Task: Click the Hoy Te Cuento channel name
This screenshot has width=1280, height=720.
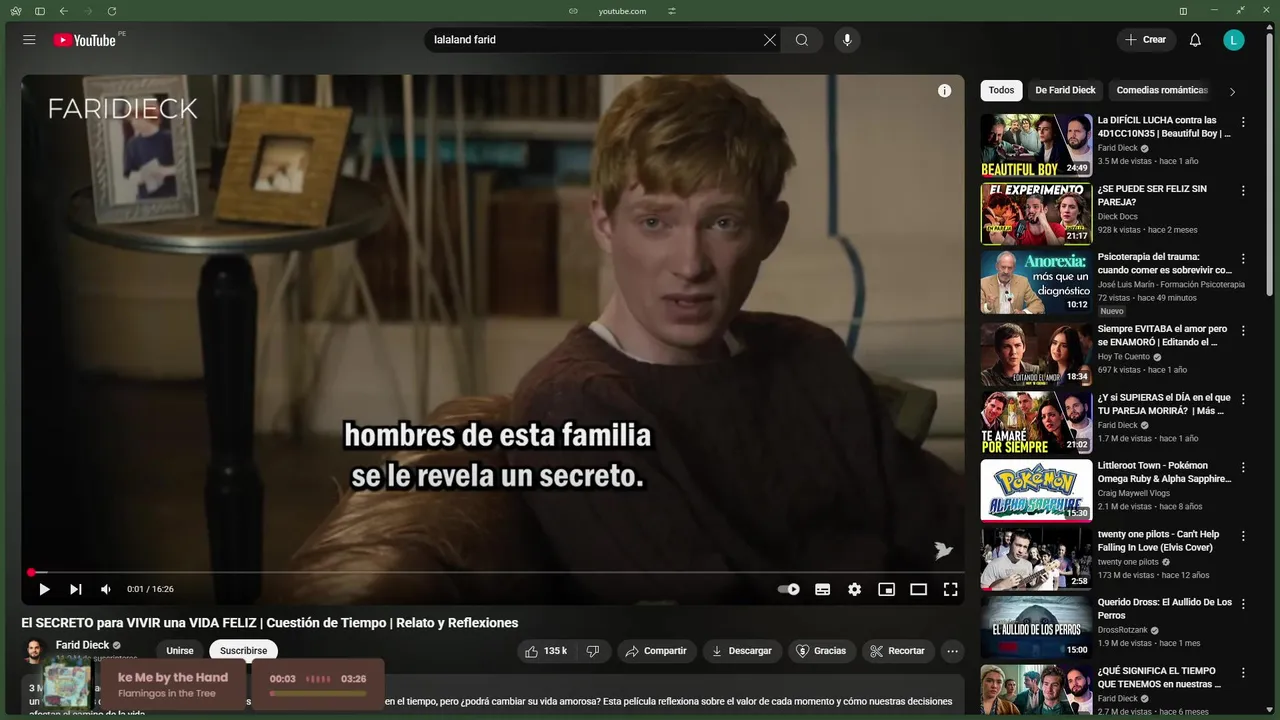Action: point(1124,357)
